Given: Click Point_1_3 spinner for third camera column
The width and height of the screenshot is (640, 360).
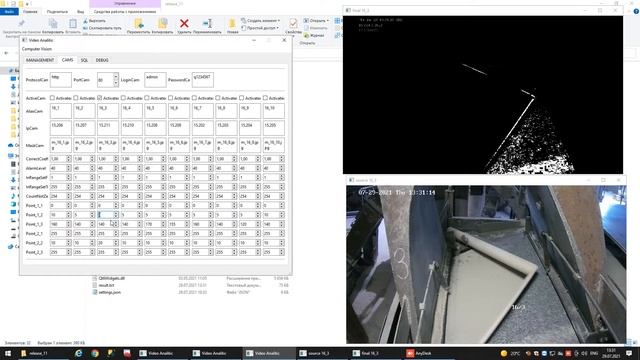Looking at the screenshot, I should click(116, 224).
